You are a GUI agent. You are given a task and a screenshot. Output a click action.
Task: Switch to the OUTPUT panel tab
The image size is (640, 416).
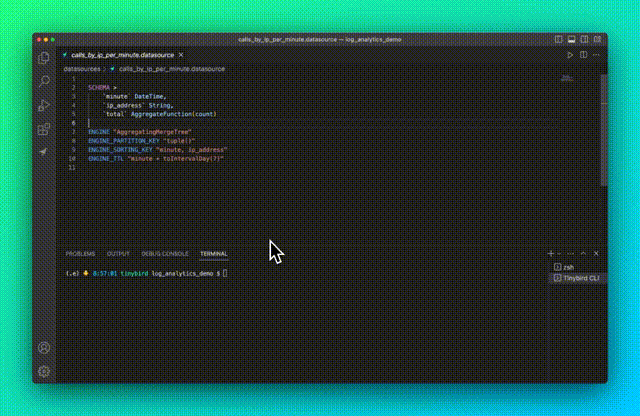pos(118,254)
